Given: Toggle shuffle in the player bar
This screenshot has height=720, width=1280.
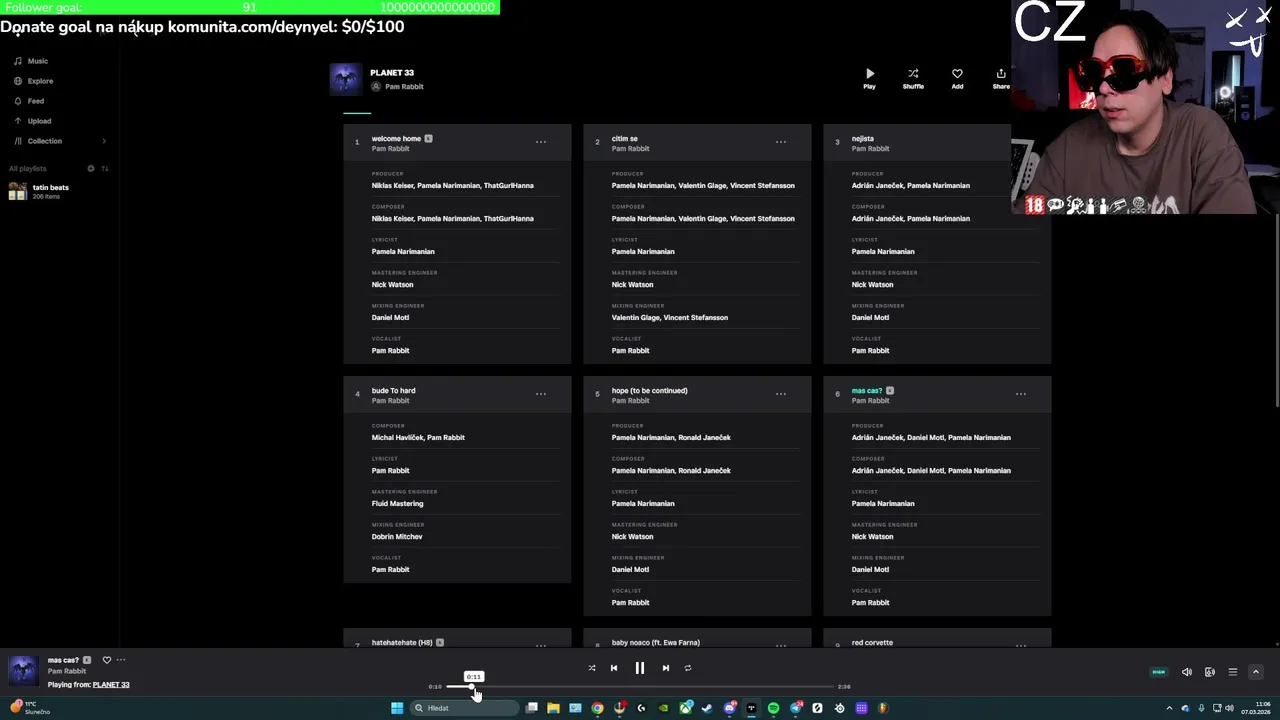Looking at the screenshot, I should point(591,668).
